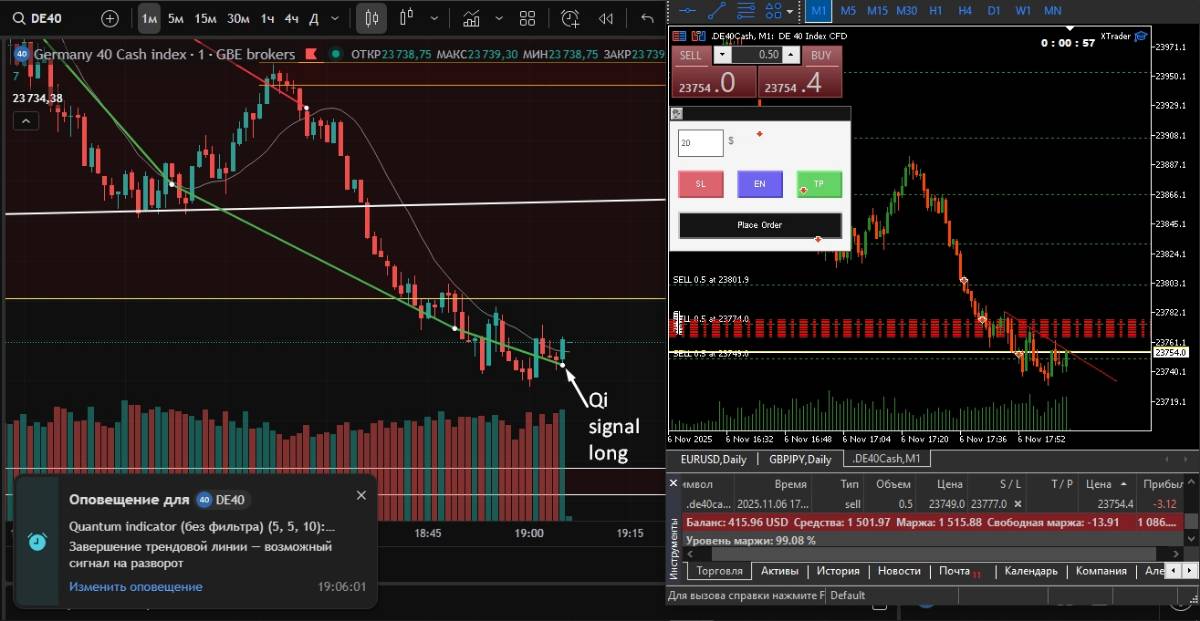Screen dimensions: 1200x621
Task: Collapse the chart legend with chevron button
Action: [x=25, y=121]
